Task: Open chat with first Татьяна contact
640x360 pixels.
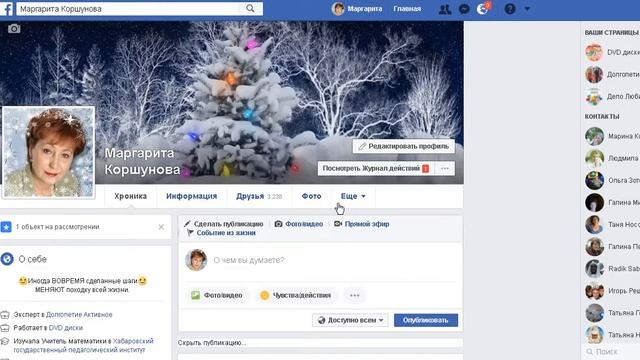Action: pyautogui.click(x=612, y=313)
